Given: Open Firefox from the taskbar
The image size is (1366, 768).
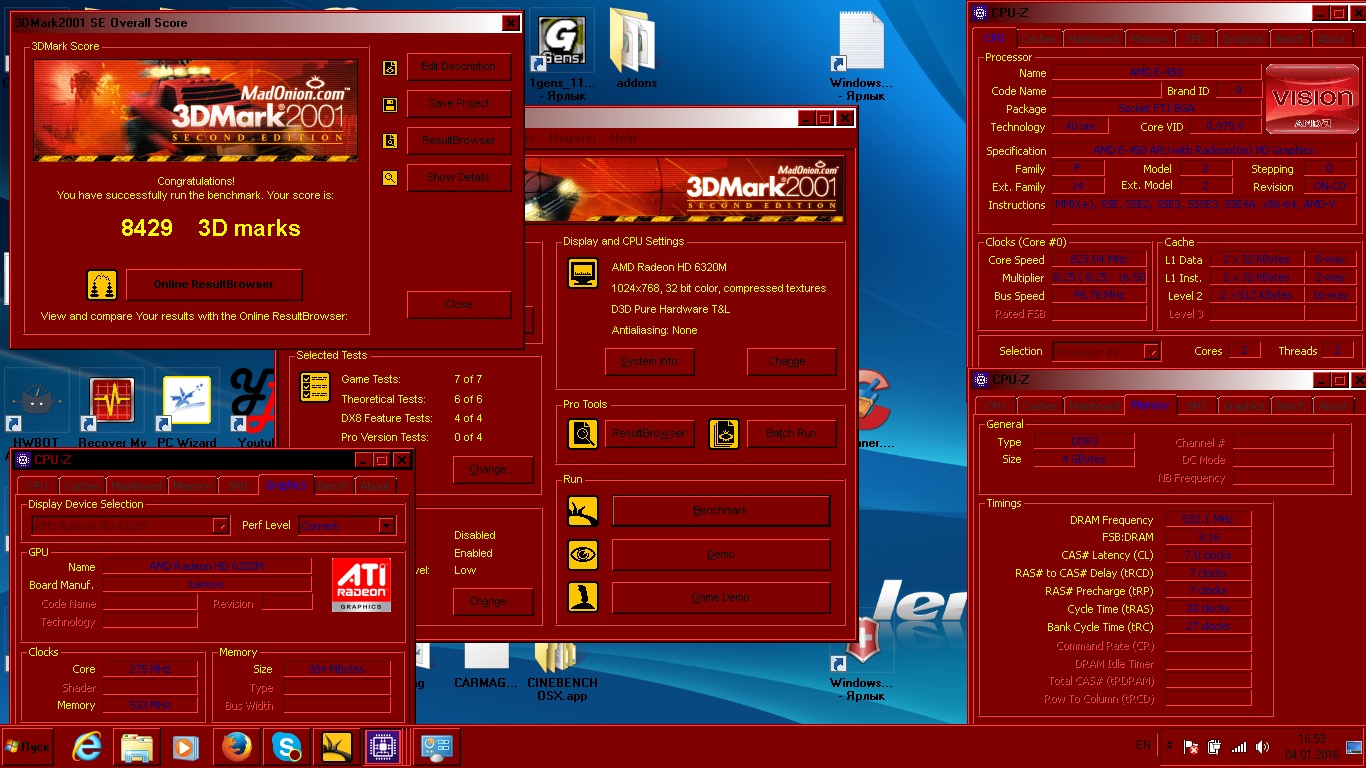Looking at the screenshot, I should [237, 747].
